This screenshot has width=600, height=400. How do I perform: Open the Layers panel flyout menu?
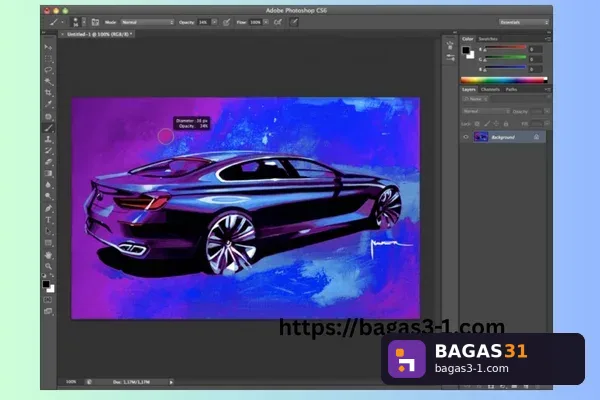point(548,89)
